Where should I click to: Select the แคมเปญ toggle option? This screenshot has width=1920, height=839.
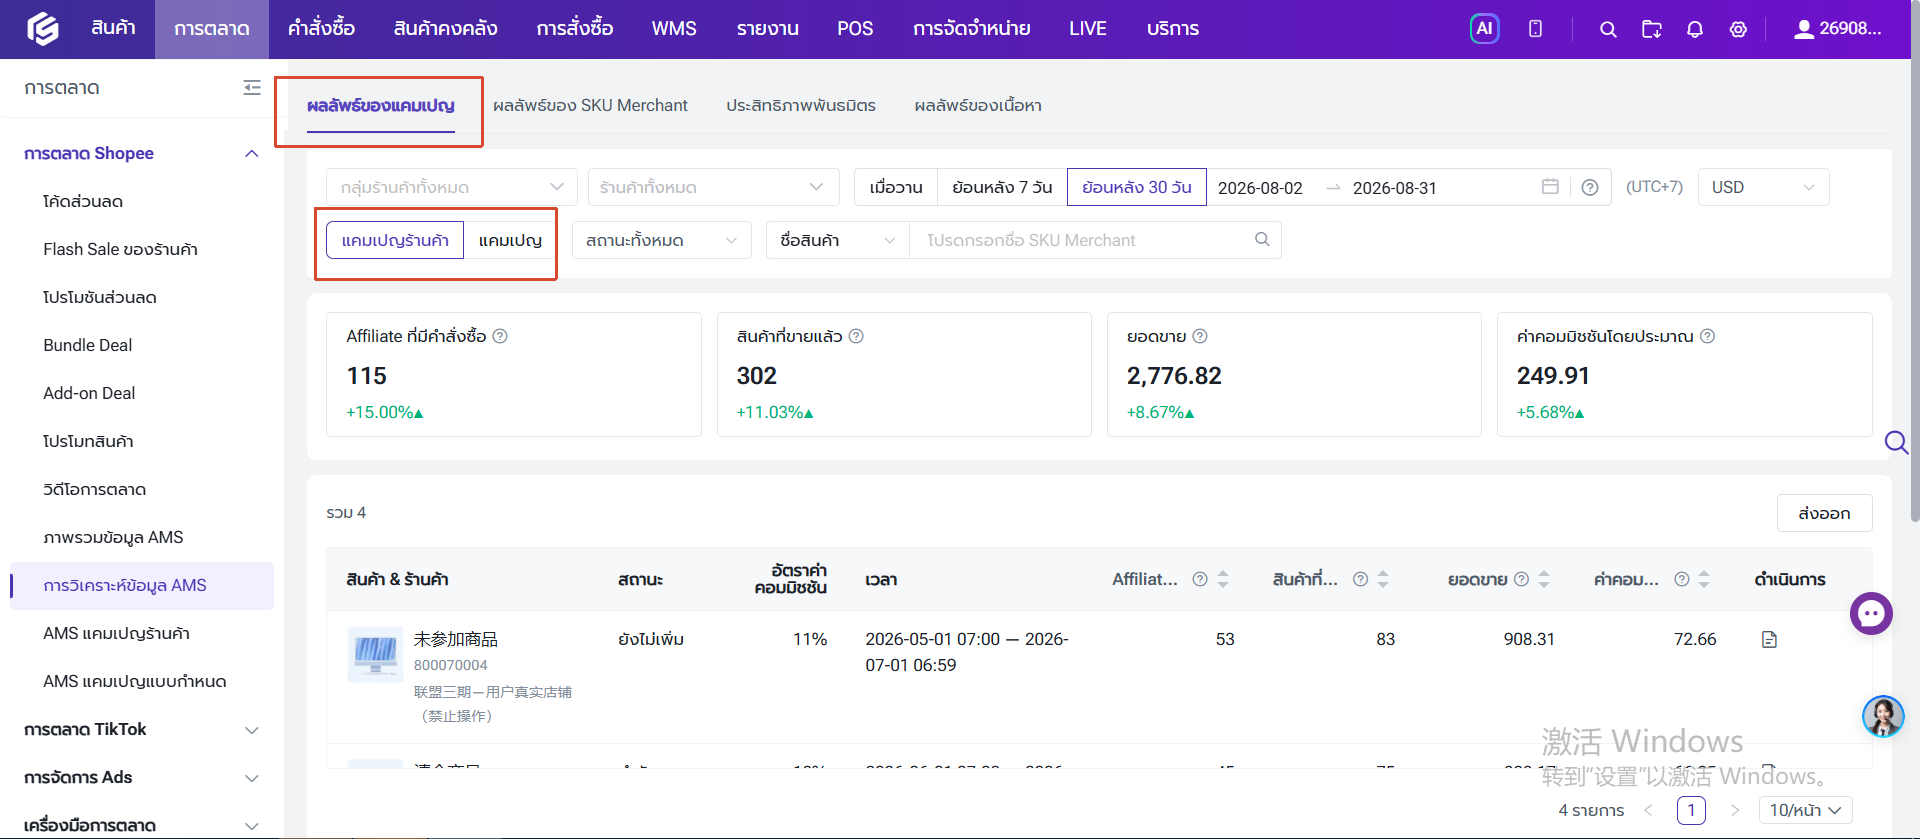coord(510,240)
